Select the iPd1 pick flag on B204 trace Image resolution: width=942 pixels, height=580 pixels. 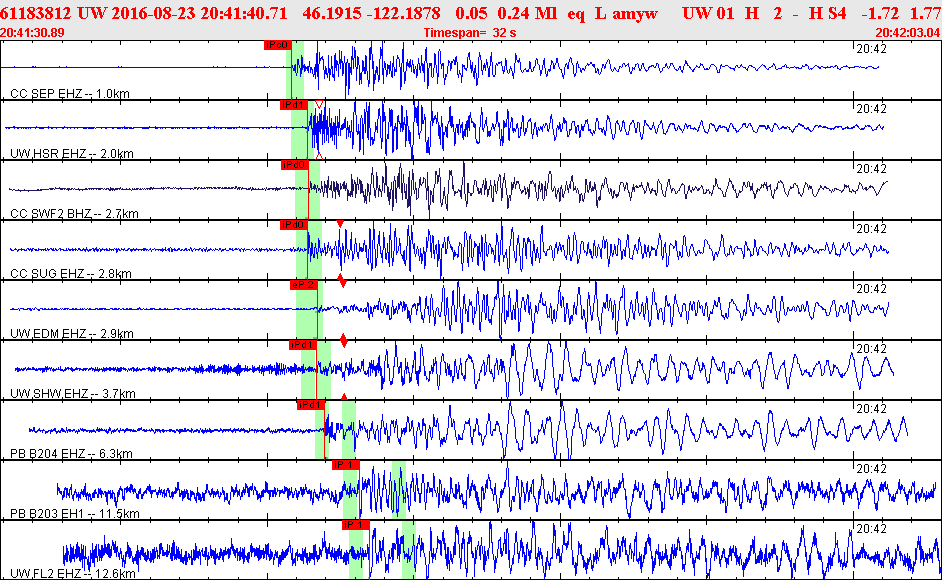[311, 405]
